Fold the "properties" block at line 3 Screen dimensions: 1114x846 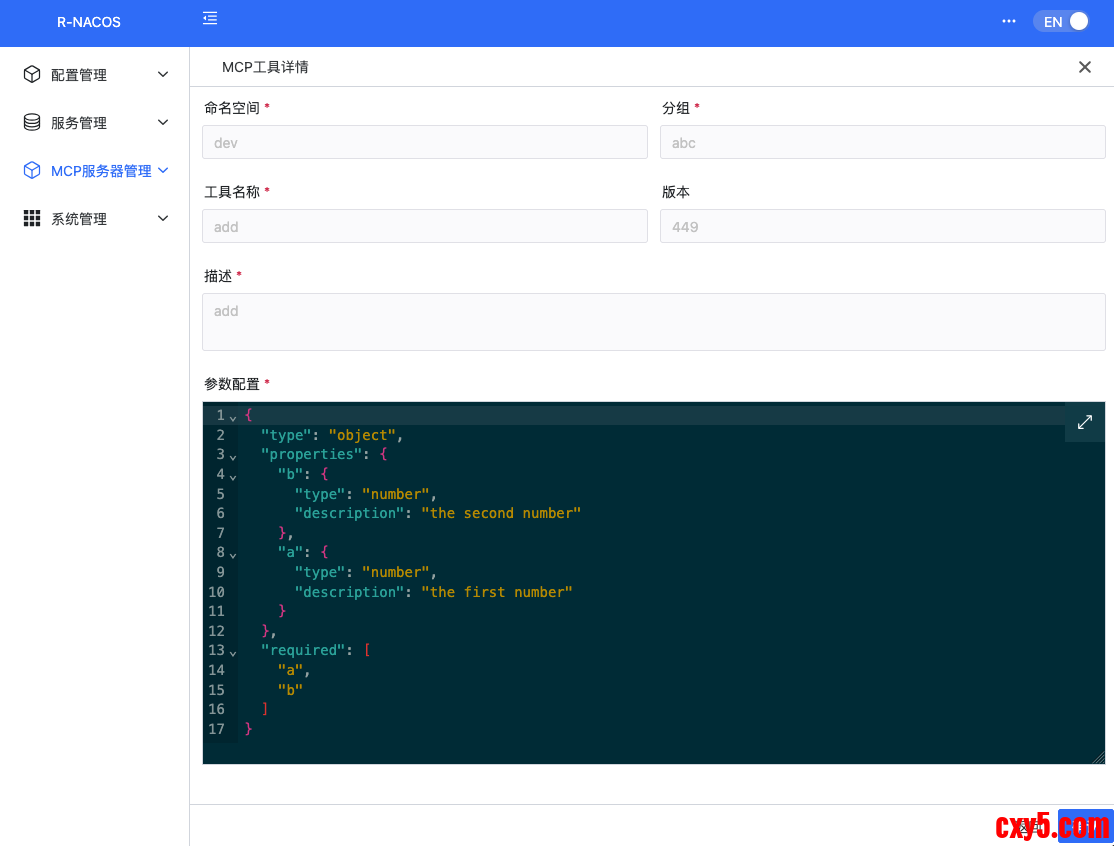[x=233, y=456]
